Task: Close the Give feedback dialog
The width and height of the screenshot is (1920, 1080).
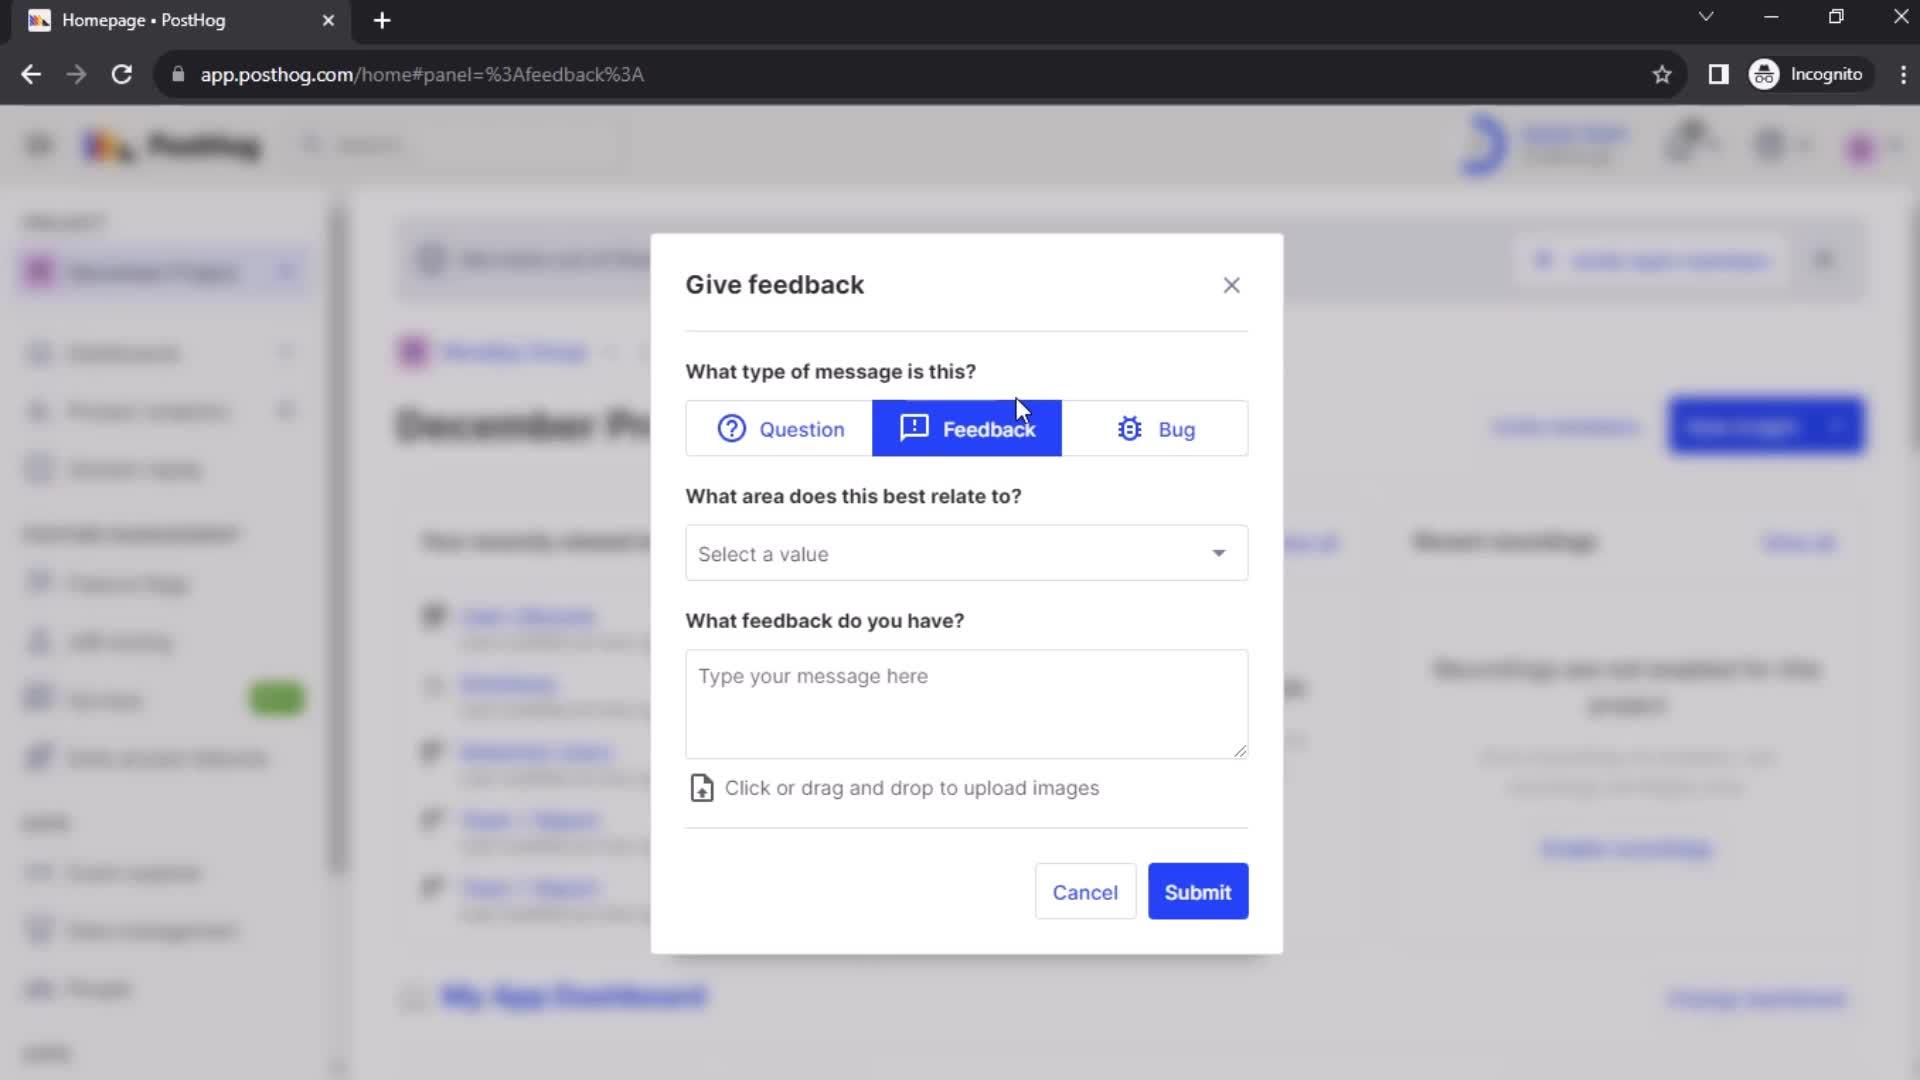Action: coord(1232,285)
